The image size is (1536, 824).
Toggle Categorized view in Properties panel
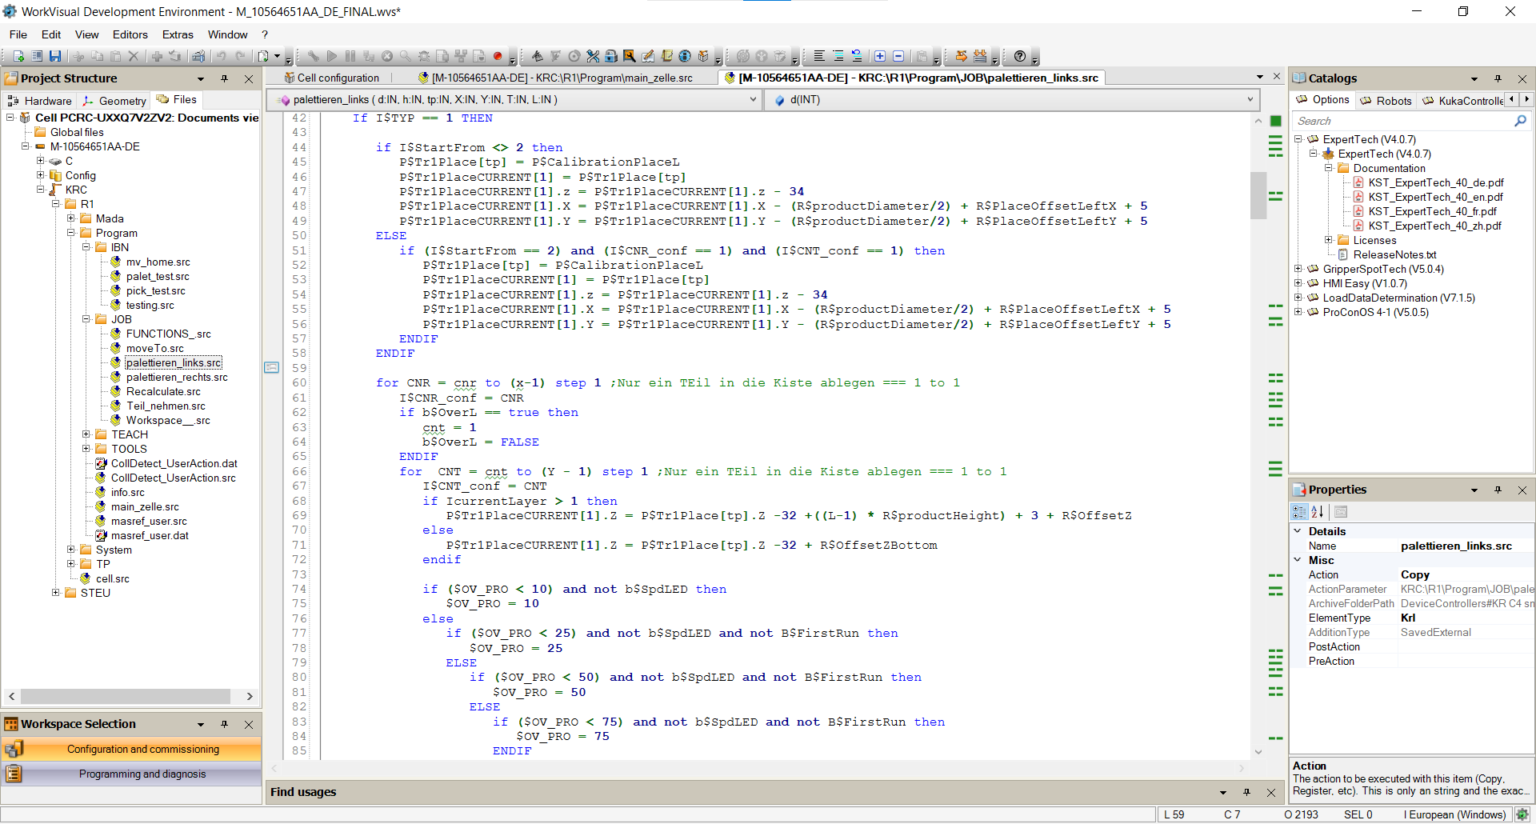(1299, 512)
